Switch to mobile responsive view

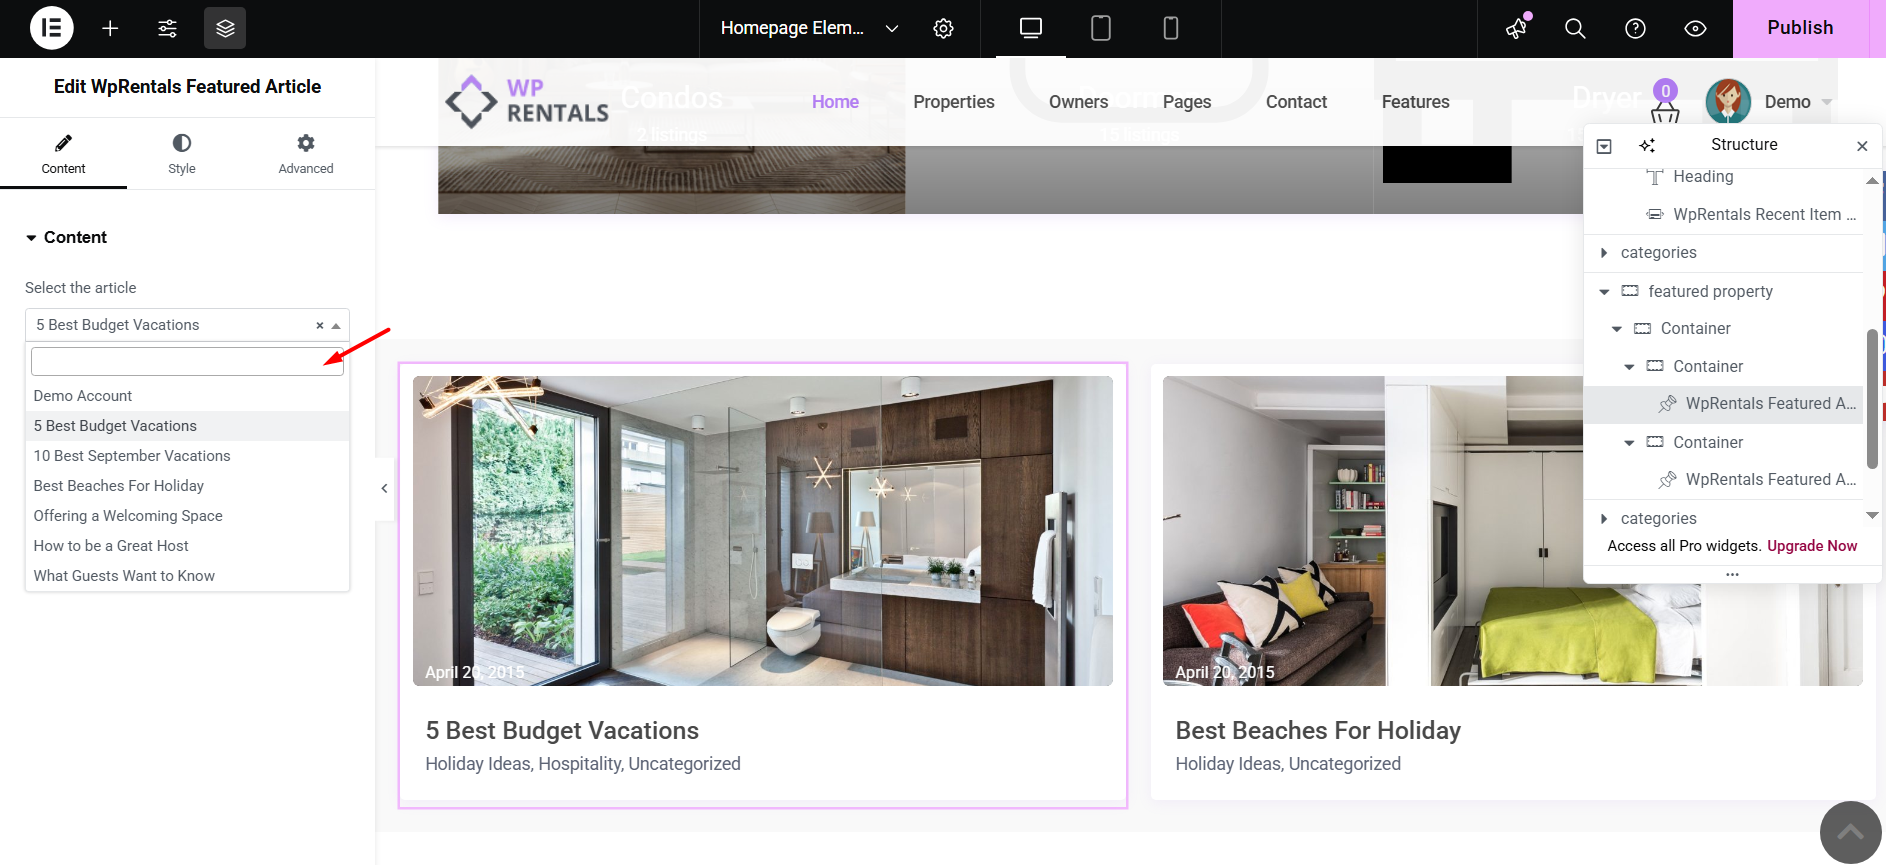1171,28
